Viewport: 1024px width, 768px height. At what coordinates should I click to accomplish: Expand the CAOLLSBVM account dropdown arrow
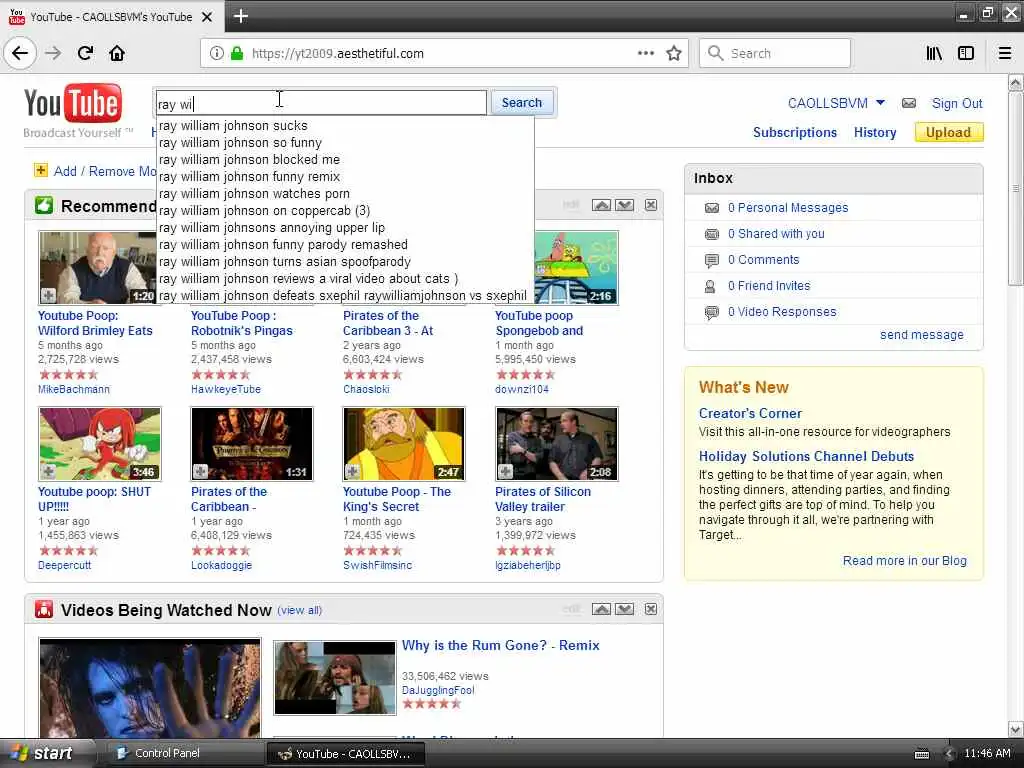pyautogui.click(x=880, y=103)
